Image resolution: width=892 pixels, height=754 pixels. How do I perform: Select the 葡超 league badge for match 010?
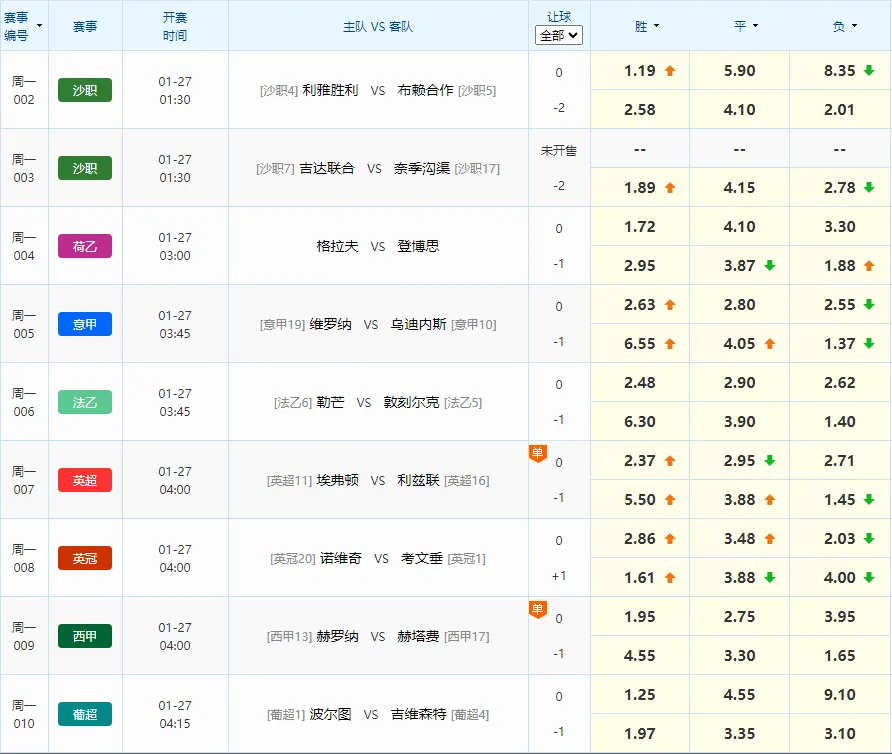(x=84, y=714)
